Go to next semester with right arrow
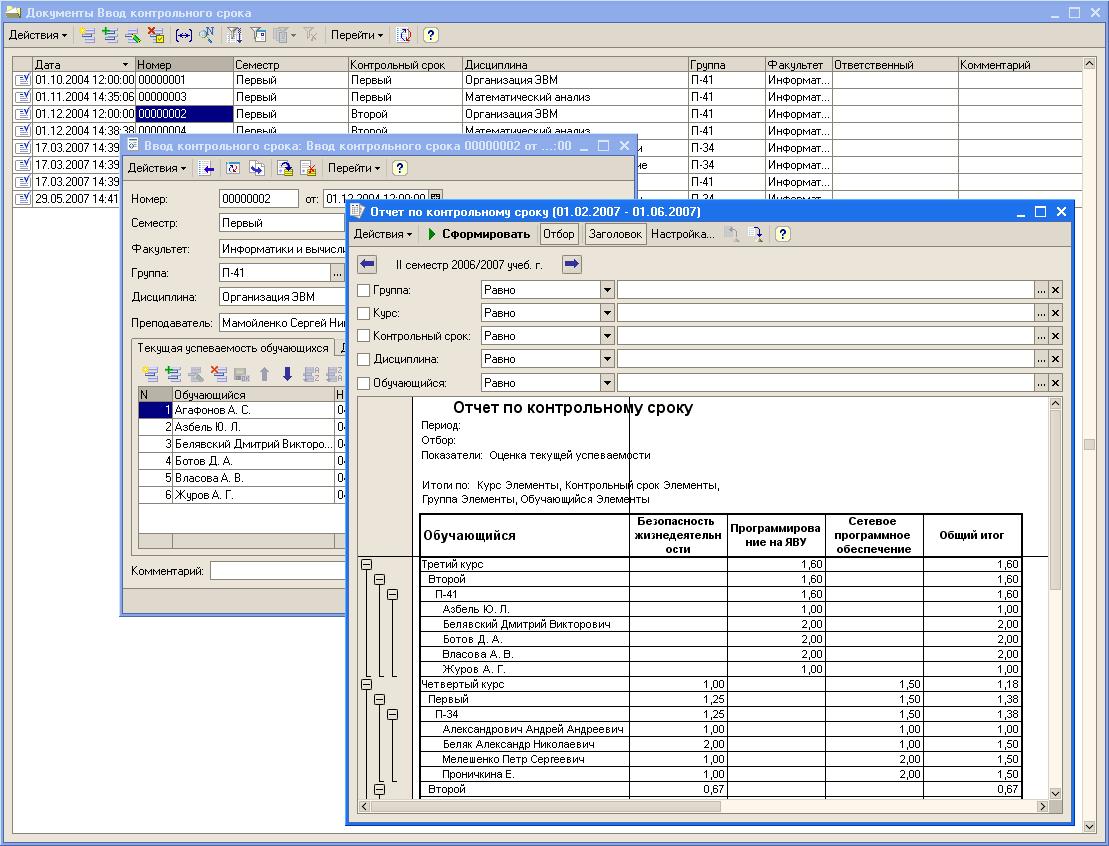The image size is (1109, 846). (571, 265)
